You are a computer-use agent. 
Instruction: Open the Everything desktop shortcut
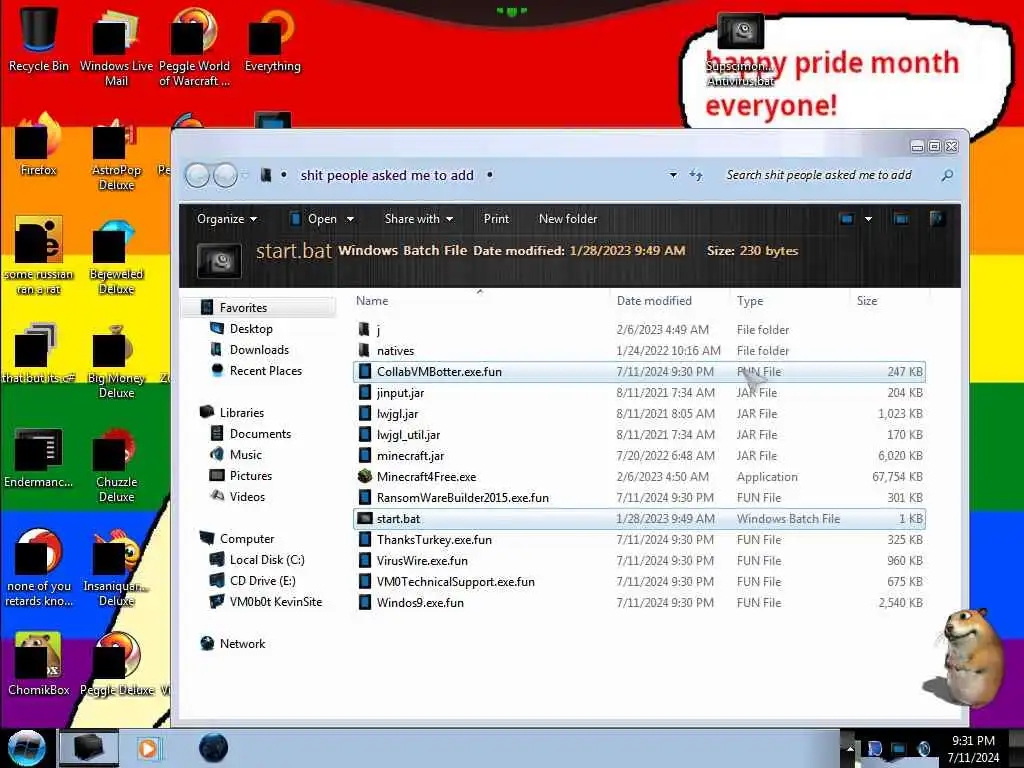[x=272, y=39]
